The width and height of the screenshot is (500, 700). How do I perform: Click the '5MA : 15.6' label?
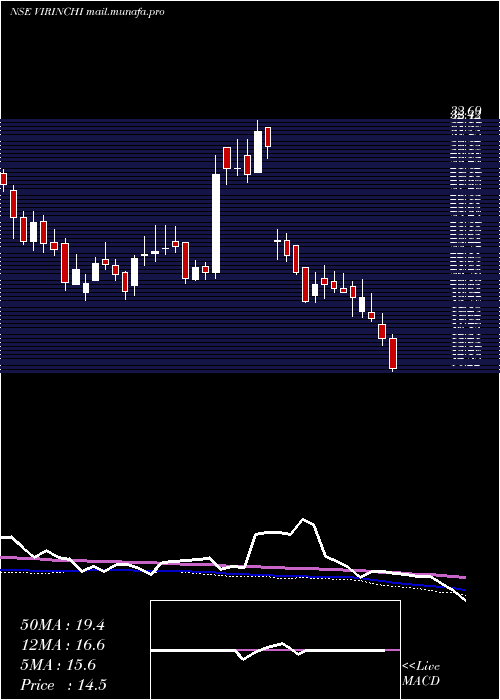click(58, 665)
